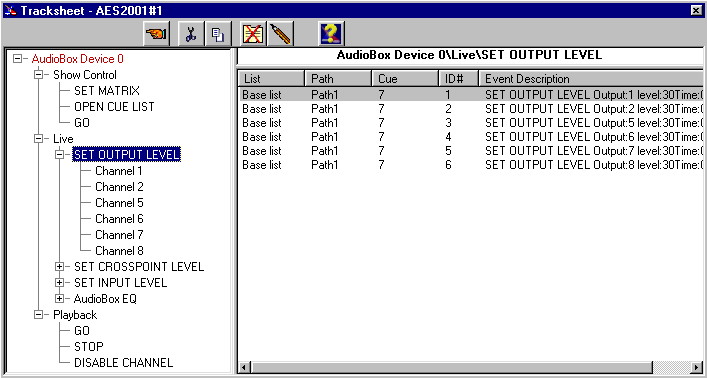Sort by the ID# column header

click(x=459, y=79)
